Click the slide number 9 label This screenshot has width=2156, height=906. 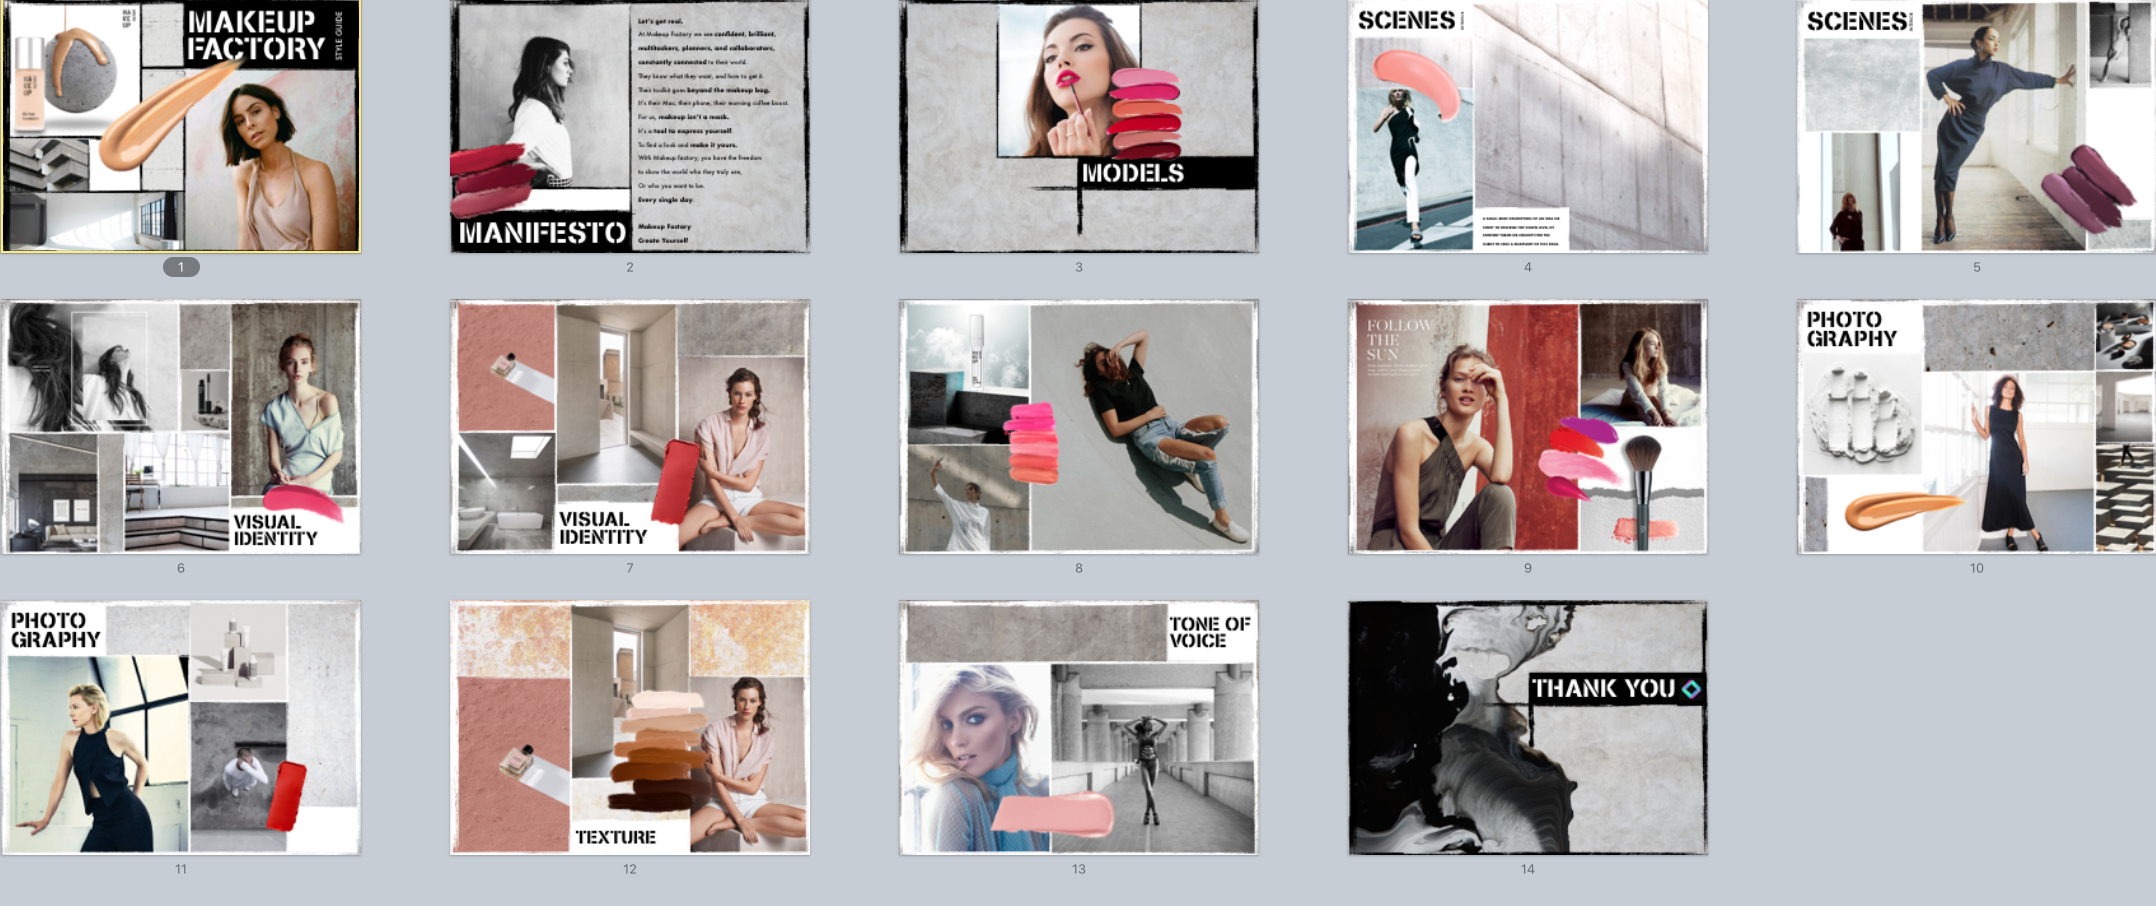coord(1528,568)
